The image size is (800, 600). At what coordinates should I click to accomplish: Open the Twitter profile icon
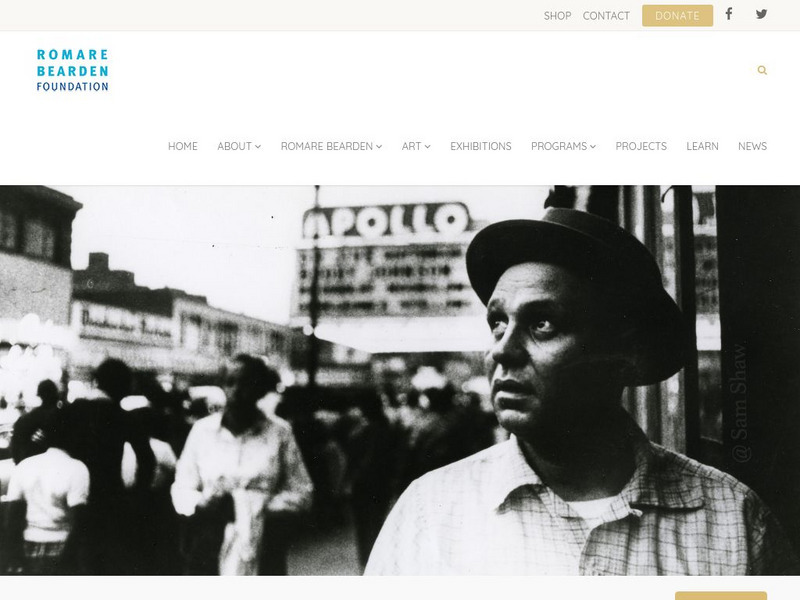(x=761, y=14)
